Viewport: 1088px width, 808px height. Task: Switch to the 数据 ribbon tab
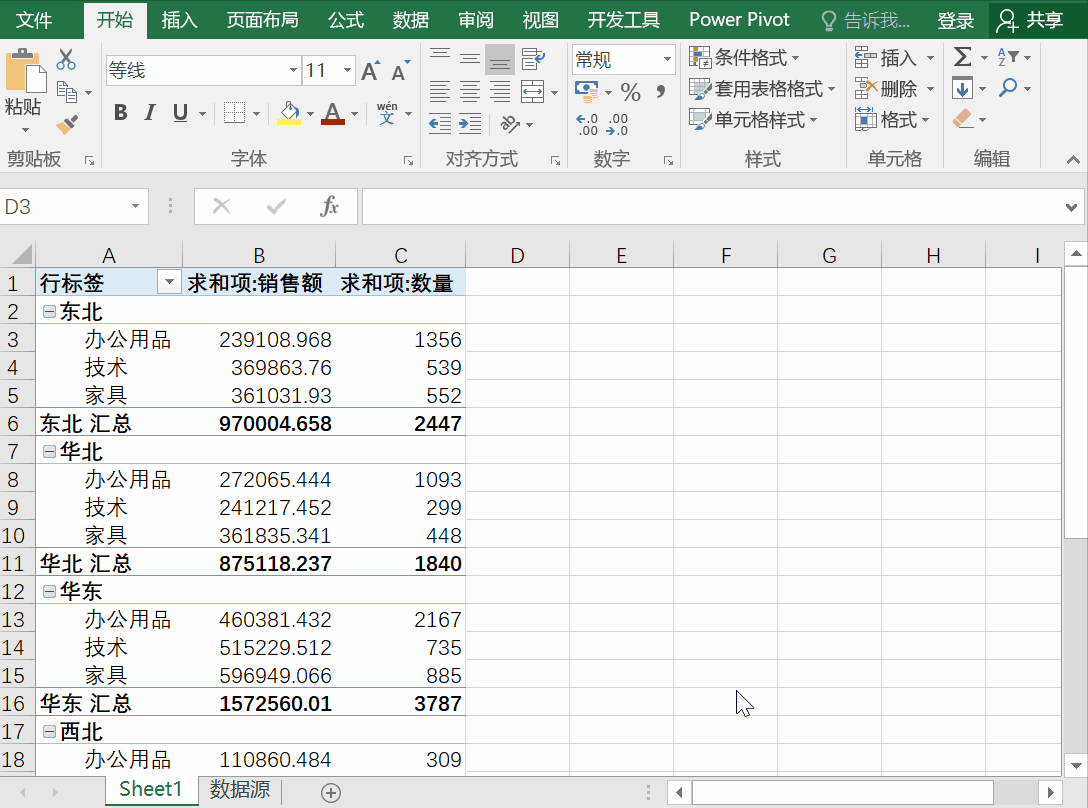[x=411, y=20]
